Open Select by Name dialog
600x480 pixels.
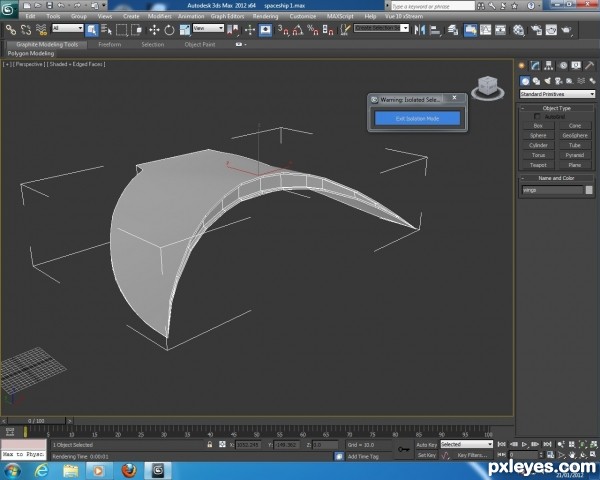(x=106, y=30)
